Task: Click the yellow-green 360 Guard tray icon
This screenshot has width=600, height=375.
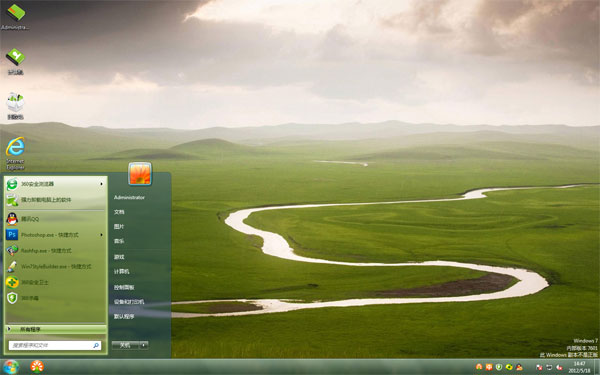Action: point(509,367)
